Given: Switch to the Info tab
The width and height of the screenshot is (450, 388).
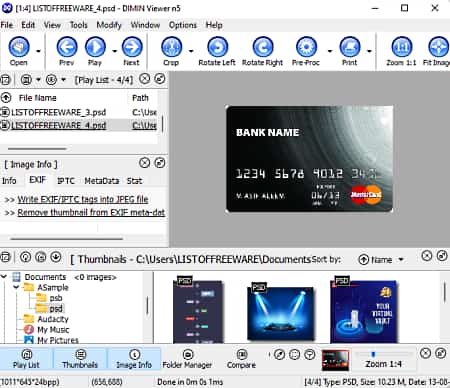Looking at the screenshot, I should (x=9, y=181).
